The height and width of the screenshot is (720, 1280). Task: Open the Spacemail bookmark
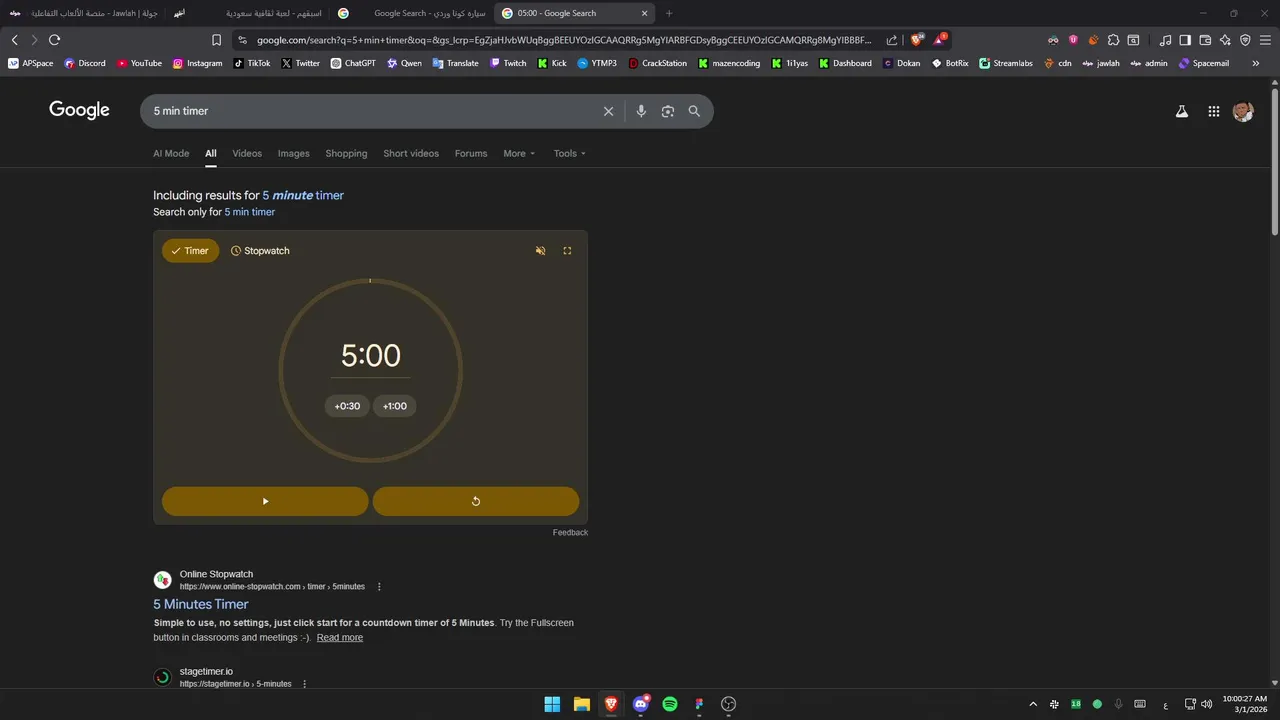tap(1204, 63)
